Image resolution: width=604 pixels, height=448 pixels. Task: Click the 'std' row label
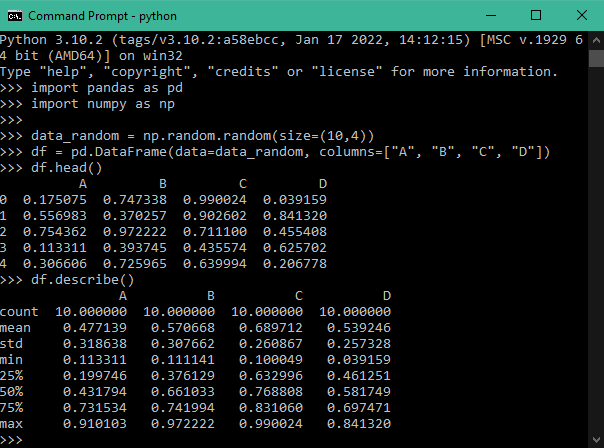click(x=13, y=343)
